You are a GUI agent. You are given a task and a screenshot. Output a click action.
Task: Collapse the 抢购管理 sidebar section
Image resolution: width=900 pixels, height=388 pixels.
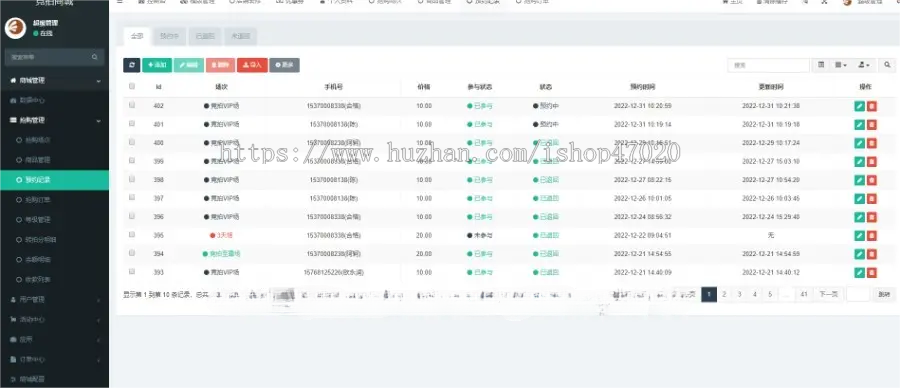click(x=55, y=121)
